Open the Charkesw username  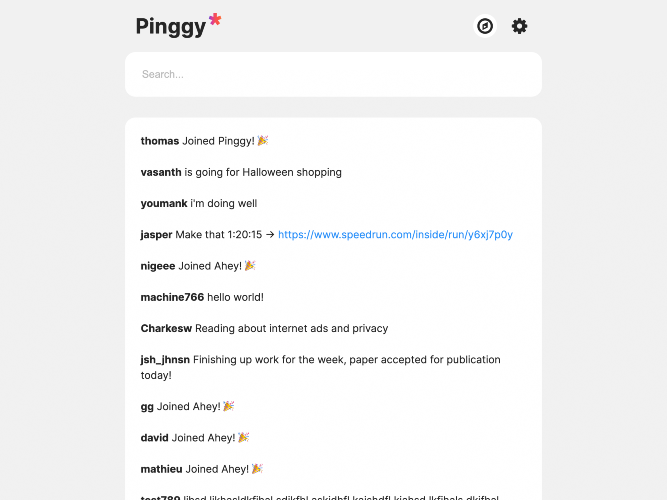click(x=166, y=329)
